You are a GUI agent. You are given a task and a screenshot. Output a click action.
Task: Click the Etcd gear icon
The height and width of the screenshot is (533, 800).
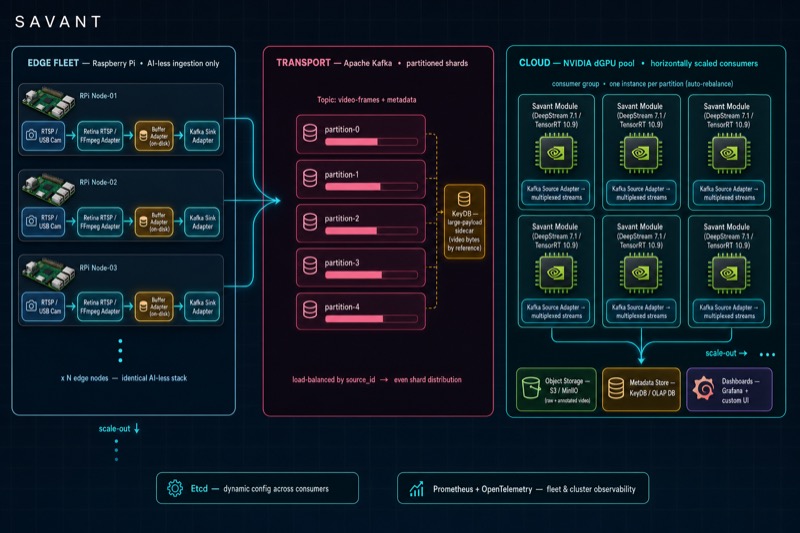coord(175,488)
